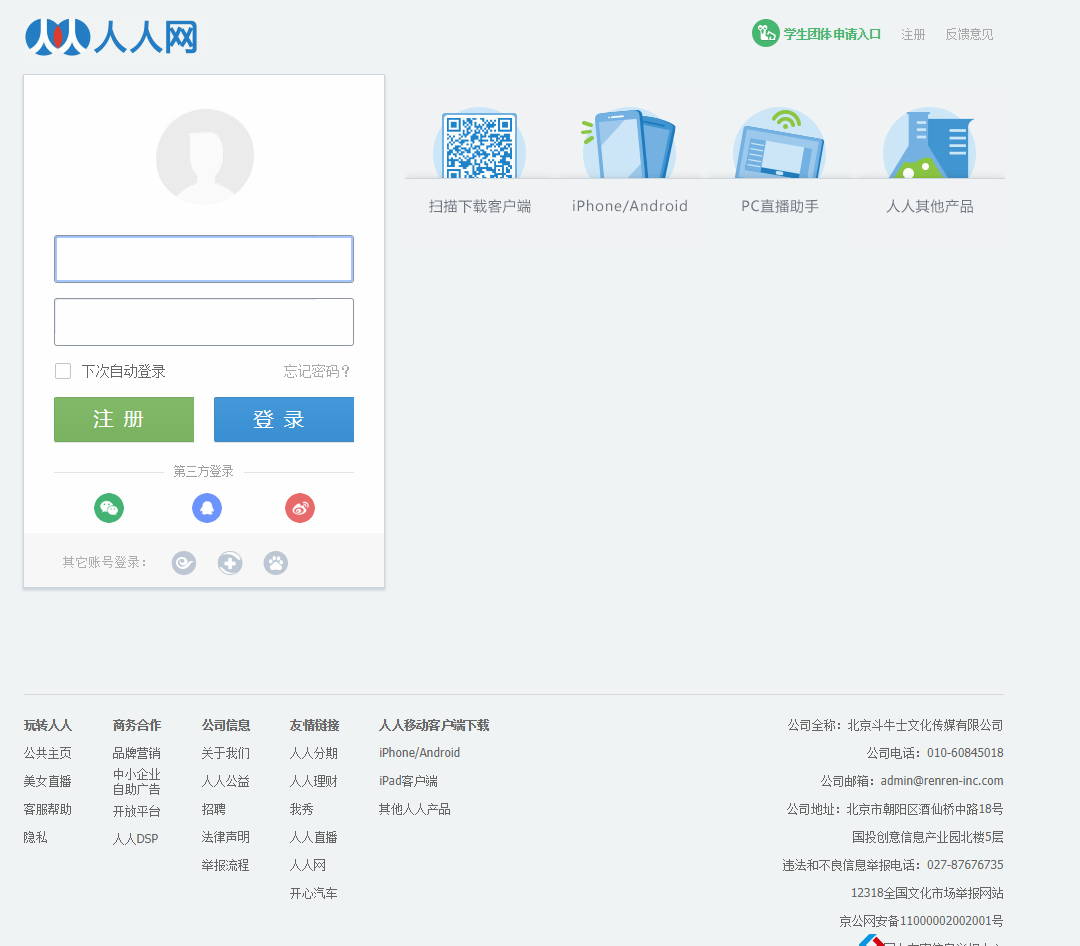Open the 关于我们 footer link

coord(226,753)
